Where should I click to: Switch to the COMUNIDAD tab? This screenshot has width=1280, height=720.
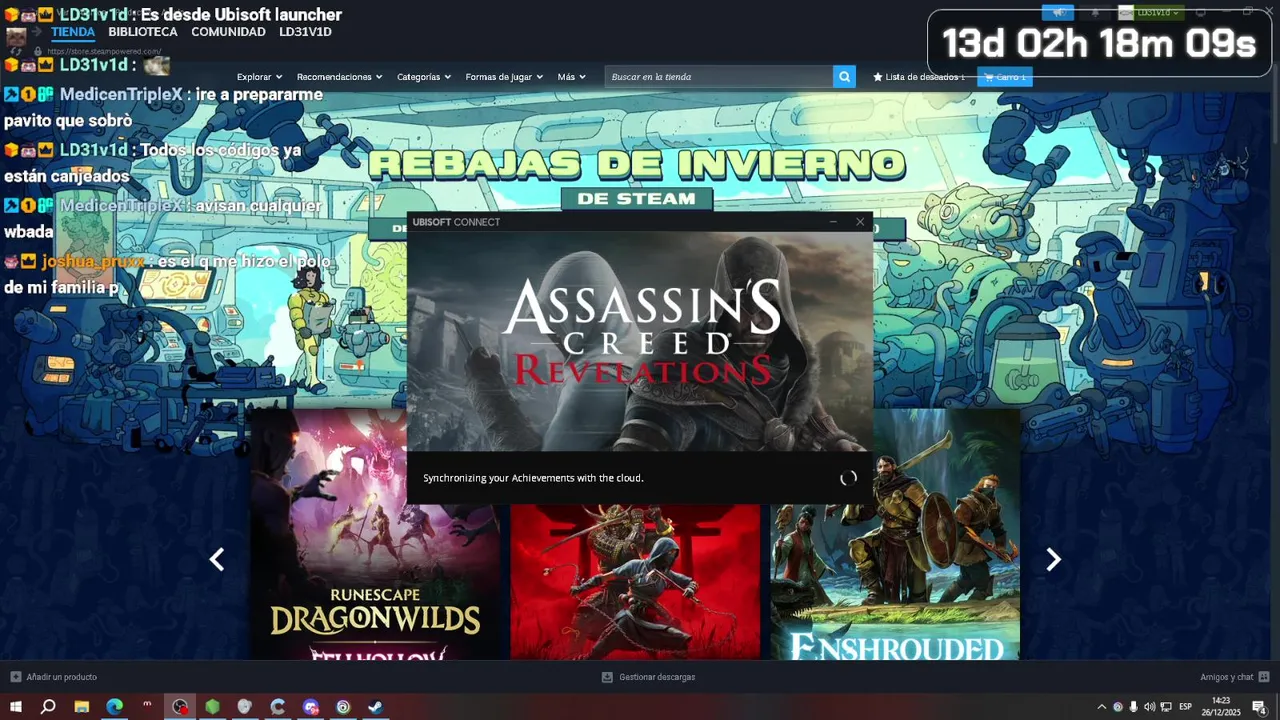(228, 32)
